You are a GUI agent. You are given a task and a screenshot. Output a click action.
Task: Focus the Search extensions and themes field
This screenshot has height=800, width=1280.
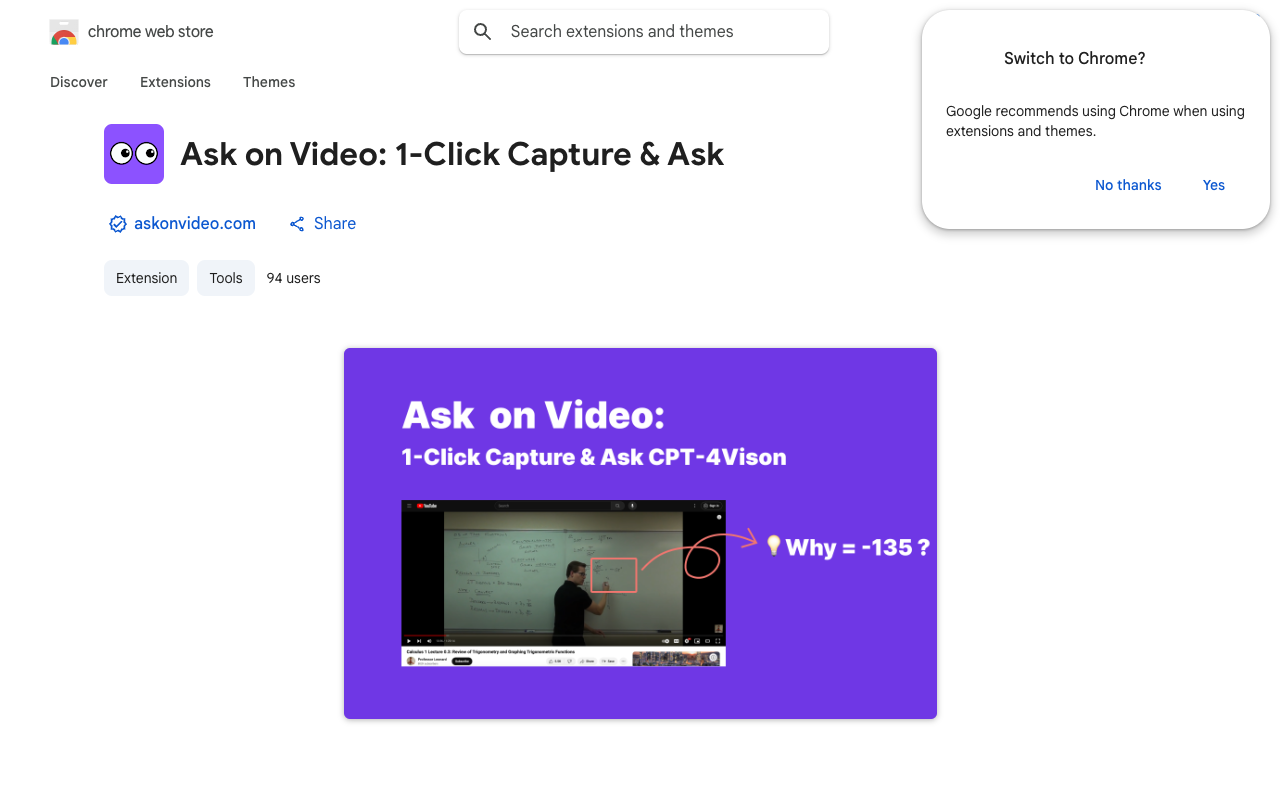tap(644, 32)
